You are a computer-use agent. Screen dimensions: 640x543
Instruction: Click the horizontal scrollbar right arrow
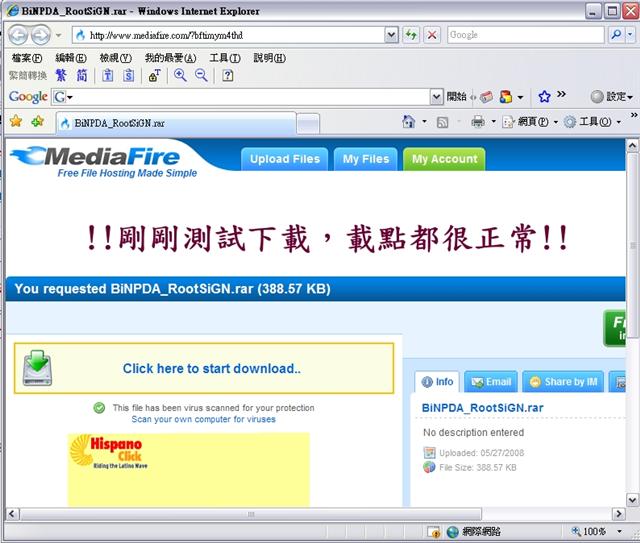(618, 514)
